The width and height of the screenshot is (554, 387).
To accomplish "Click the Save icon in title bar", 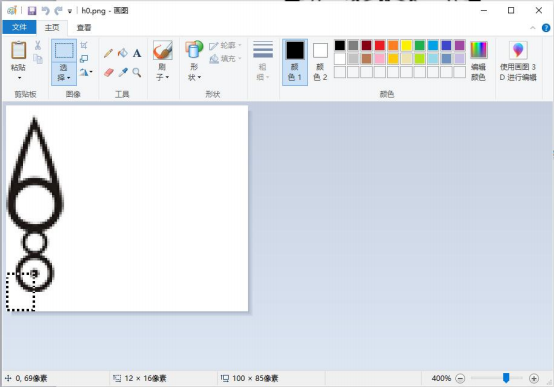I will point(32,11).
